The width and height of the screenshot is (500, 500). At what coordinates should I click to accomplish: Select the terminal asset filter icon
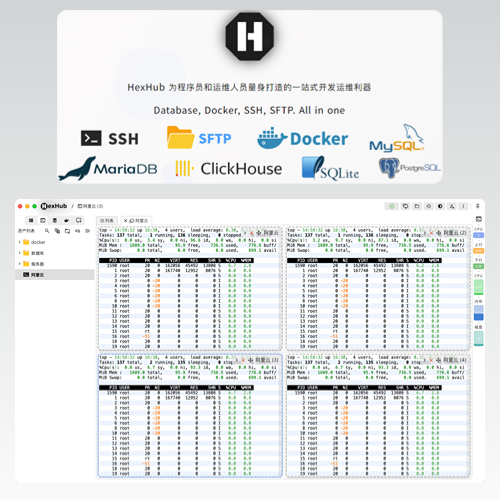43,220
